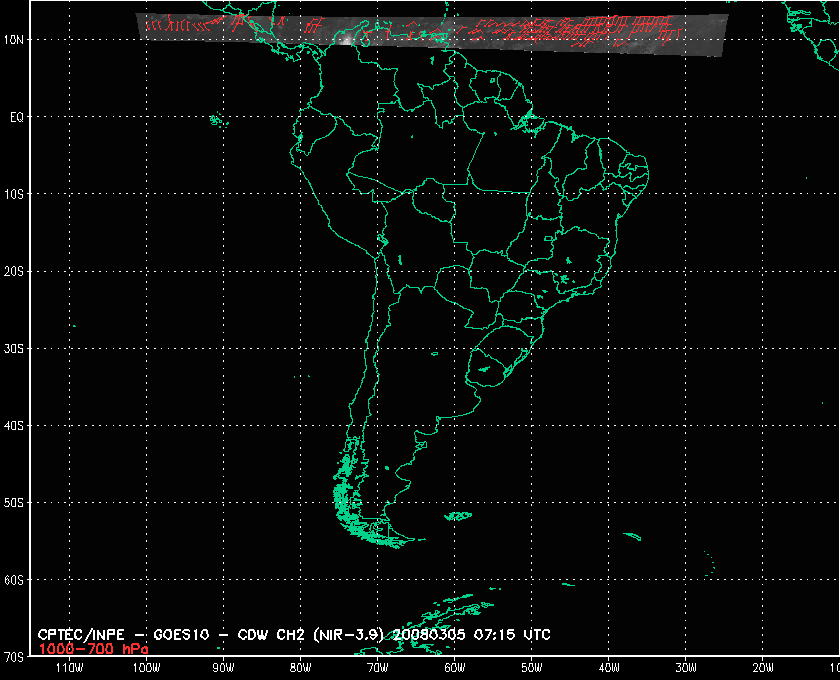Click the 60S latitude label
Viewport: 840px width, 680px height.
[x=14, y=580]
